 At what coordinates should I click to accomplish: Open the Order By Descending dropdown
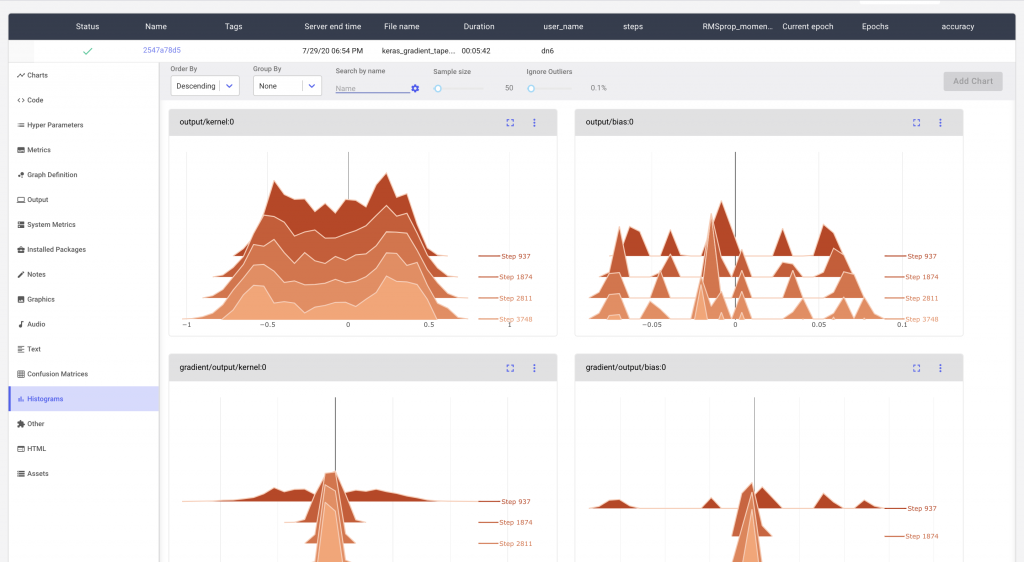point(205,86)
